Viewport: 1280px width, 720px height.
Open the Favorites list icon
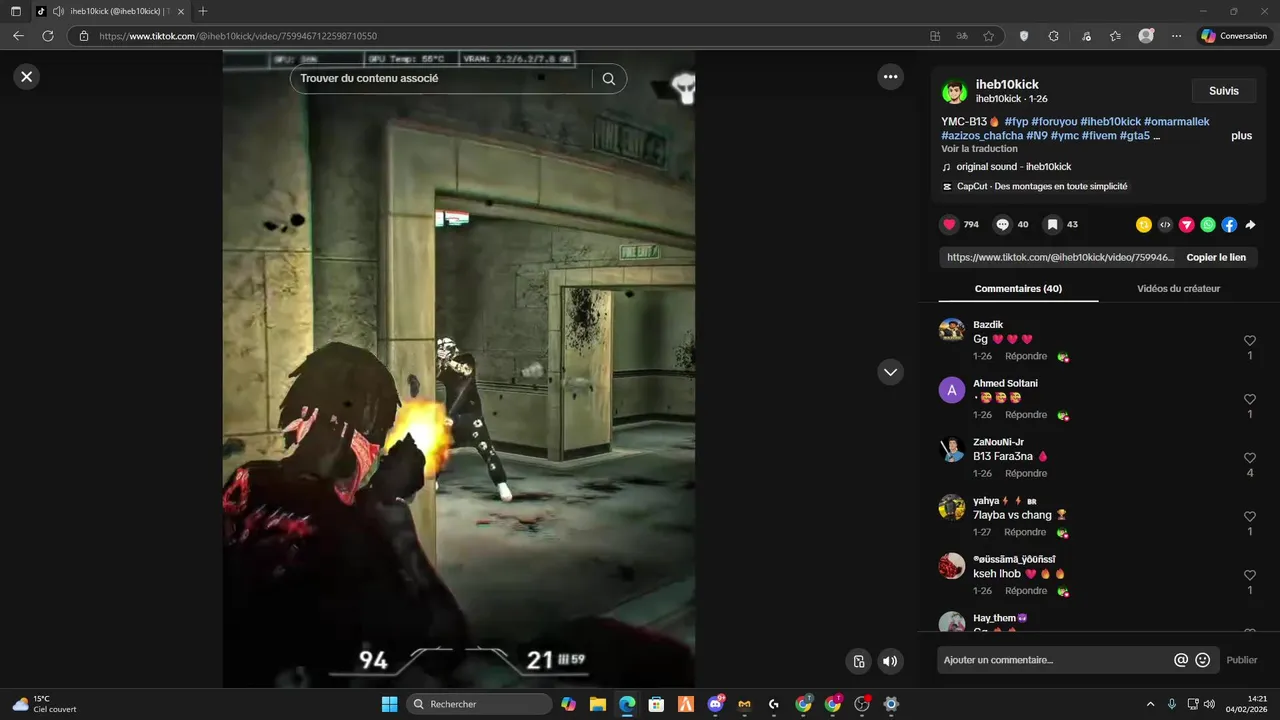(1115, 36)
